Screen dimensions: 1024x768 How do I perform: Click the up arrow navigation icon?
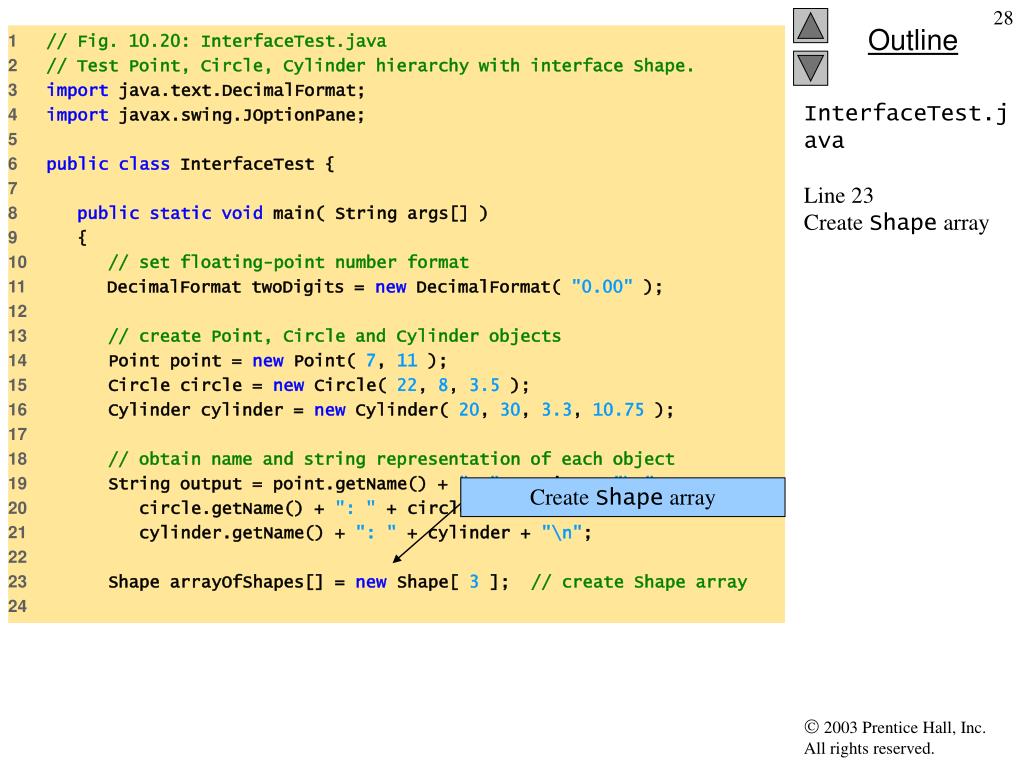coord(810,25)
